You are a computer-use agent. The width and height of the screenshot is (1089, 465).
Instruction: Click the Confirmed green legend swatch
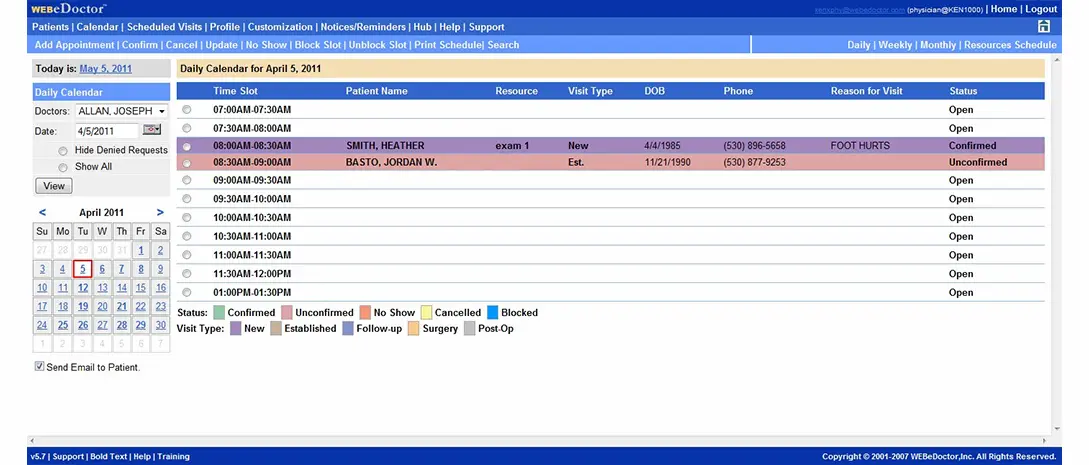tap(218, 312)
